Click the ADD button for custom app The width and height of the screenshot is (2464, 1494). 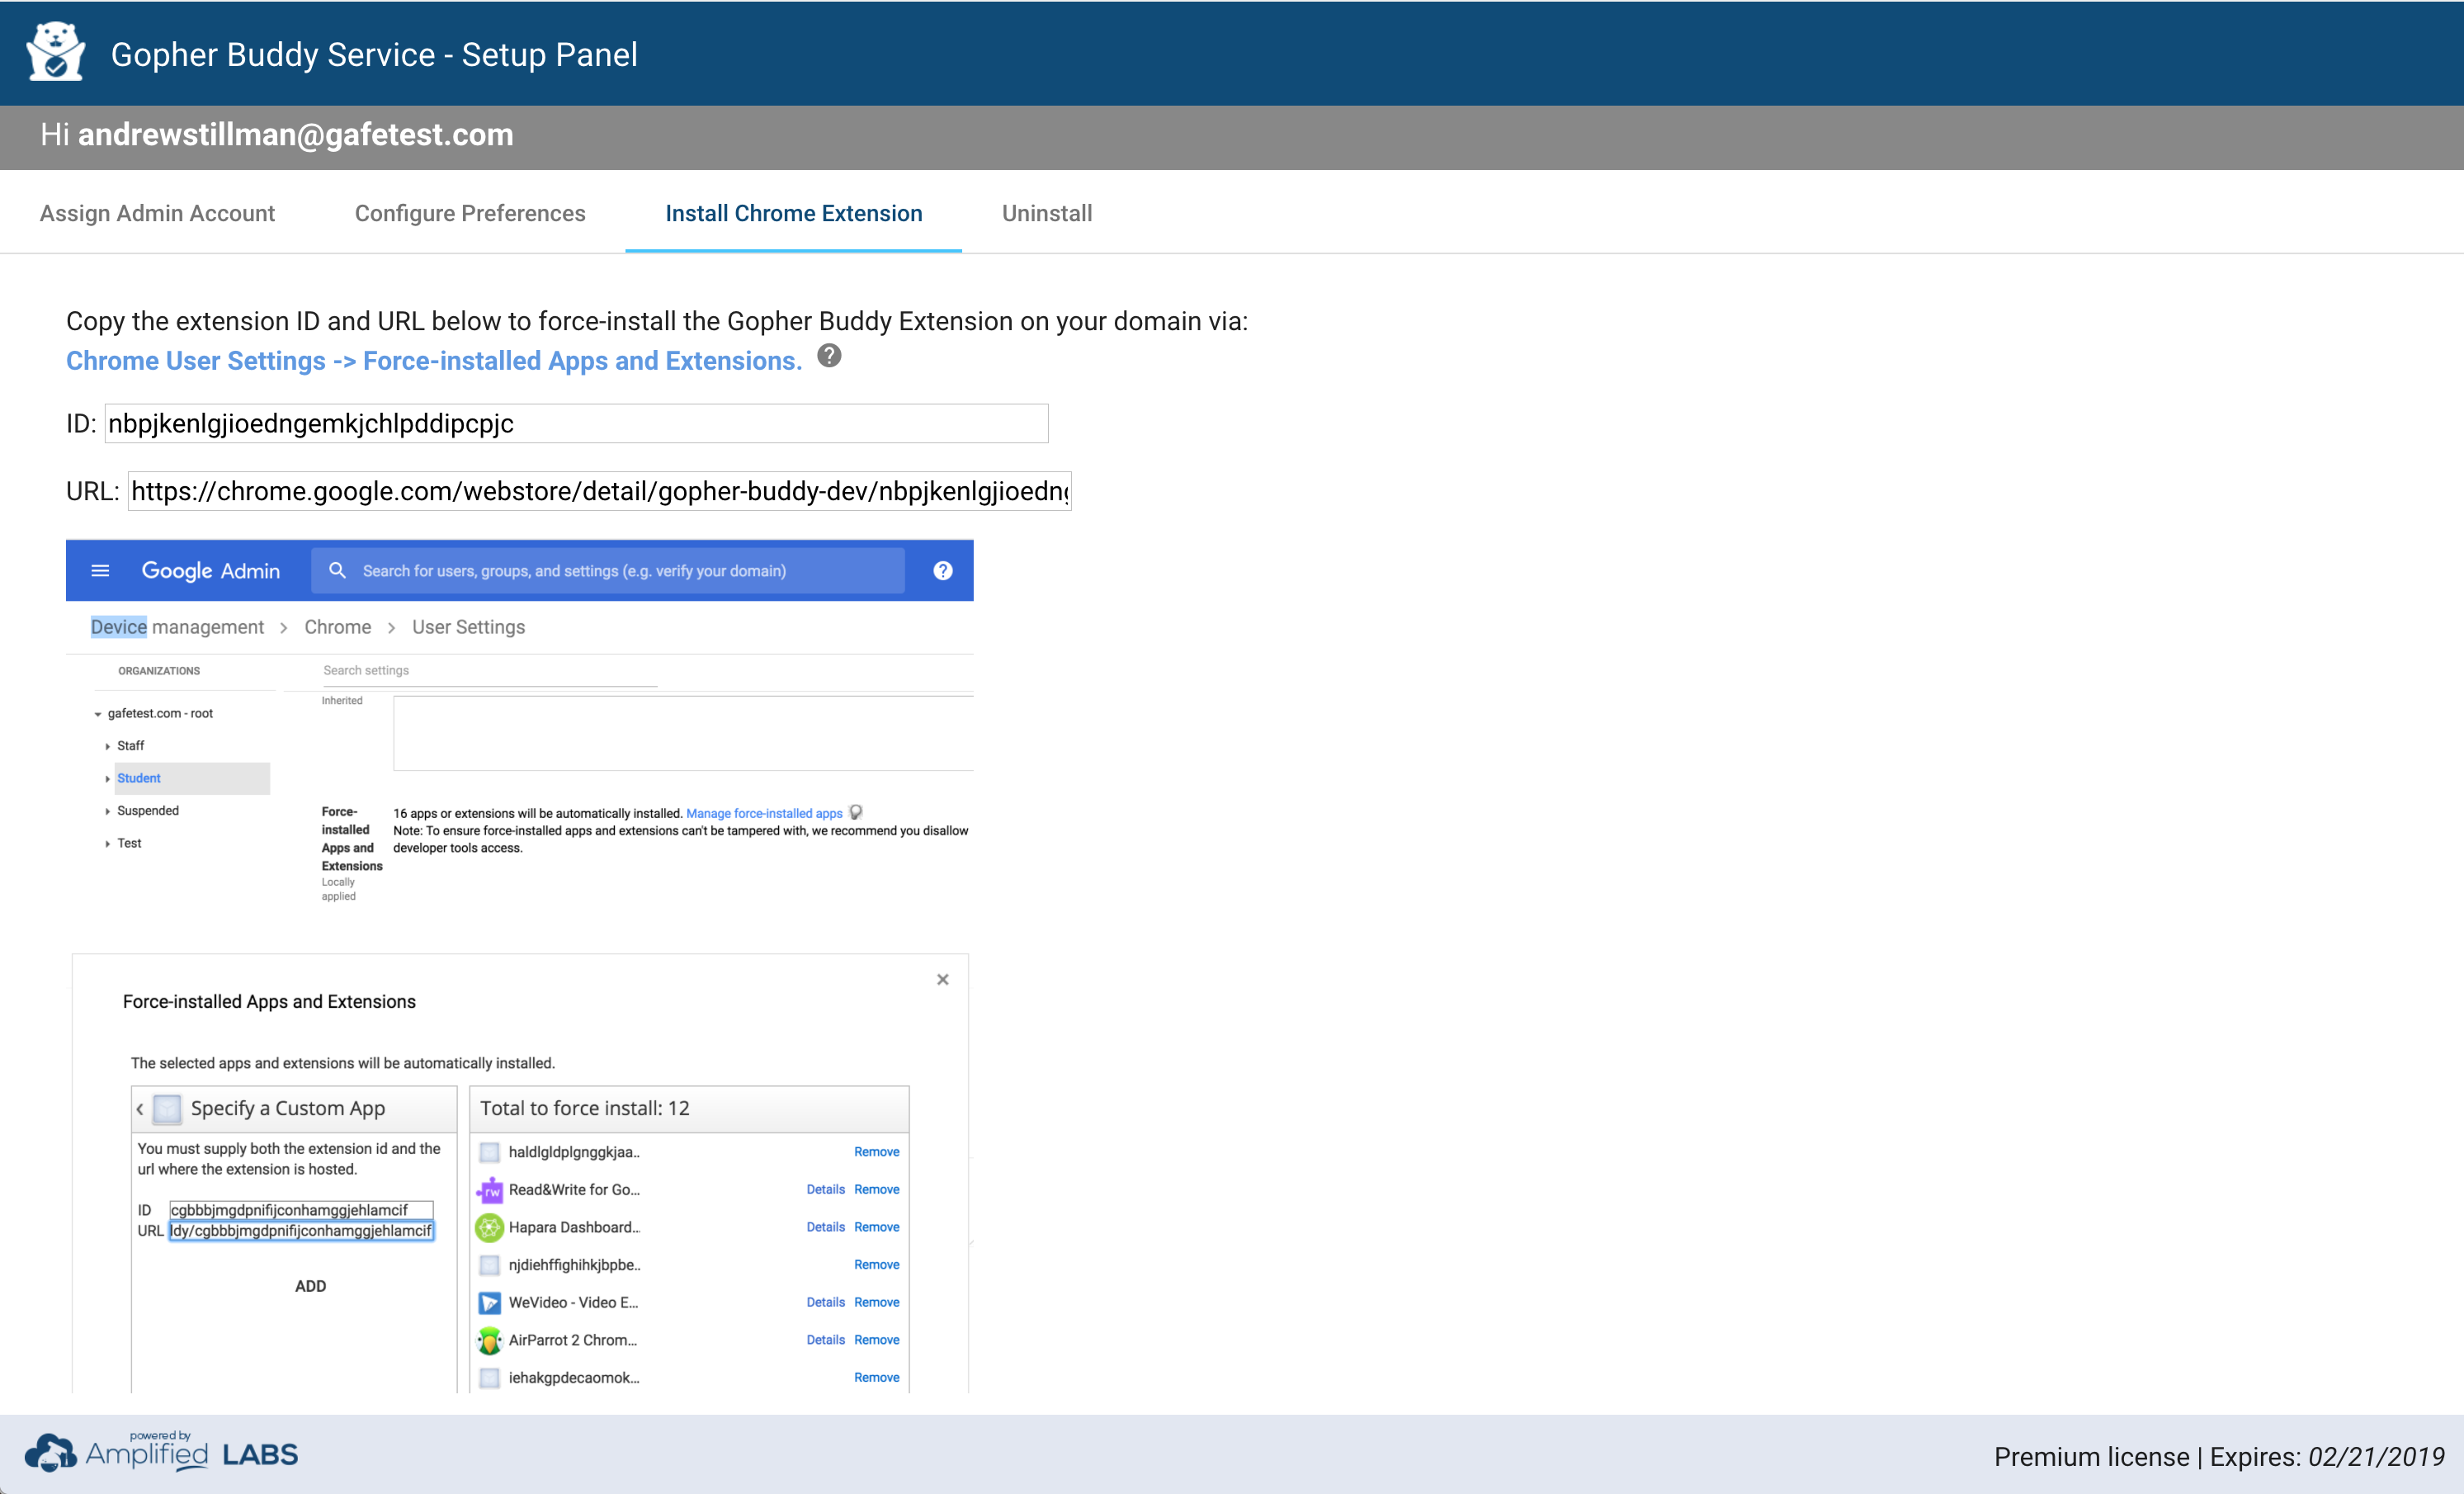pyautogui.click(x=310, y=1286)
